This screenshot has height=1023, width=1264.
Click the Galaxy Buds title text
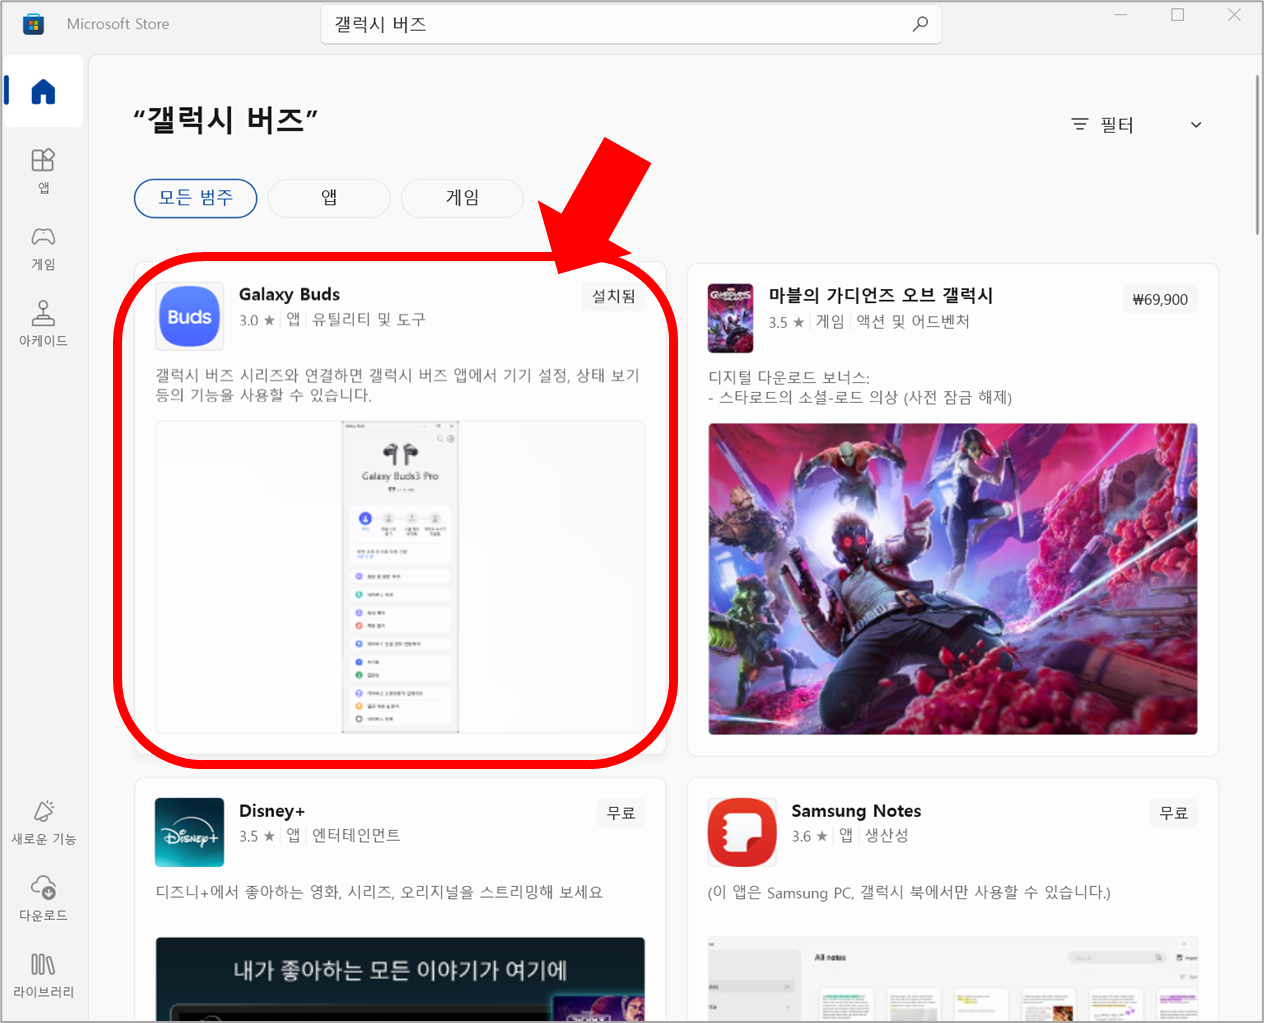pyautogui.click(x=290, y=294)
